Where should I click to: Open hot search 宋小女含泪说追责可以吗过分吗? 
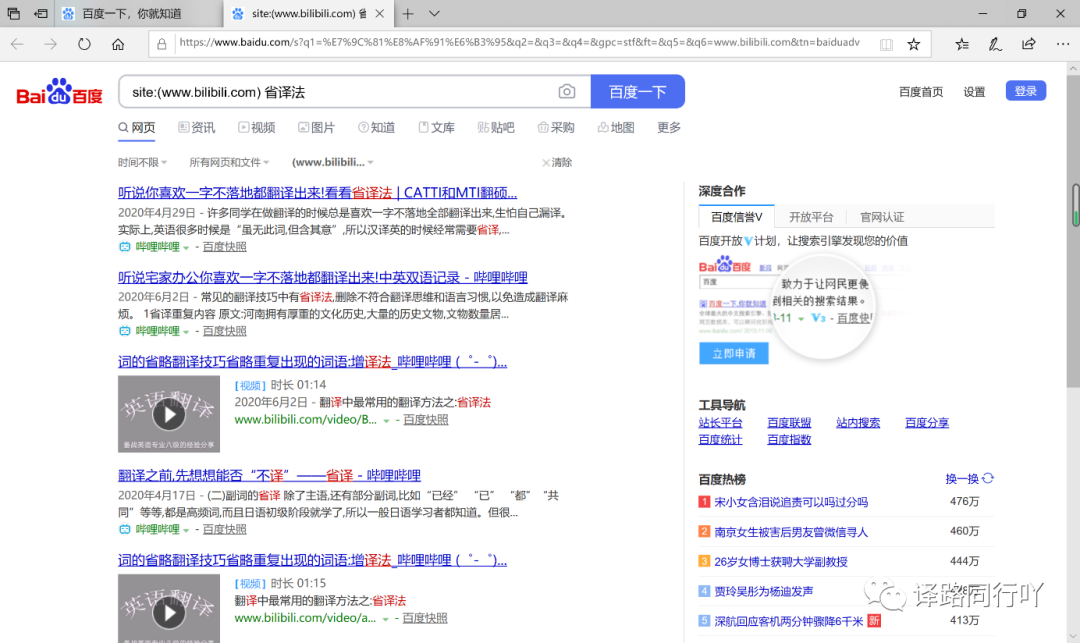(791, 502)
